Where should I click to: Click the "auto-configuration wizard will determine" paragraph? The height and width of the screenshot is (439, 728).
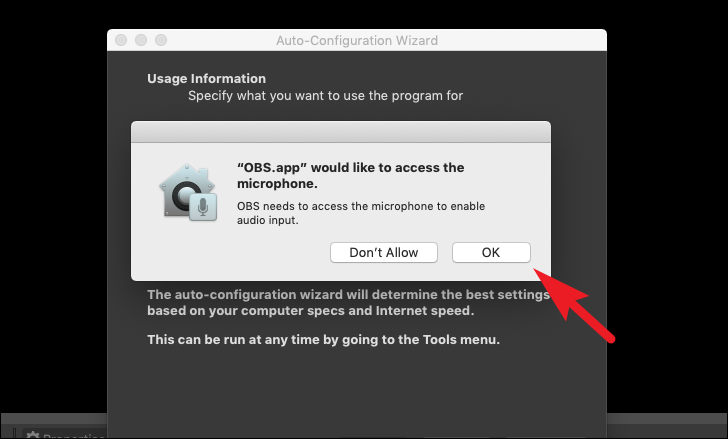[348, 303]
